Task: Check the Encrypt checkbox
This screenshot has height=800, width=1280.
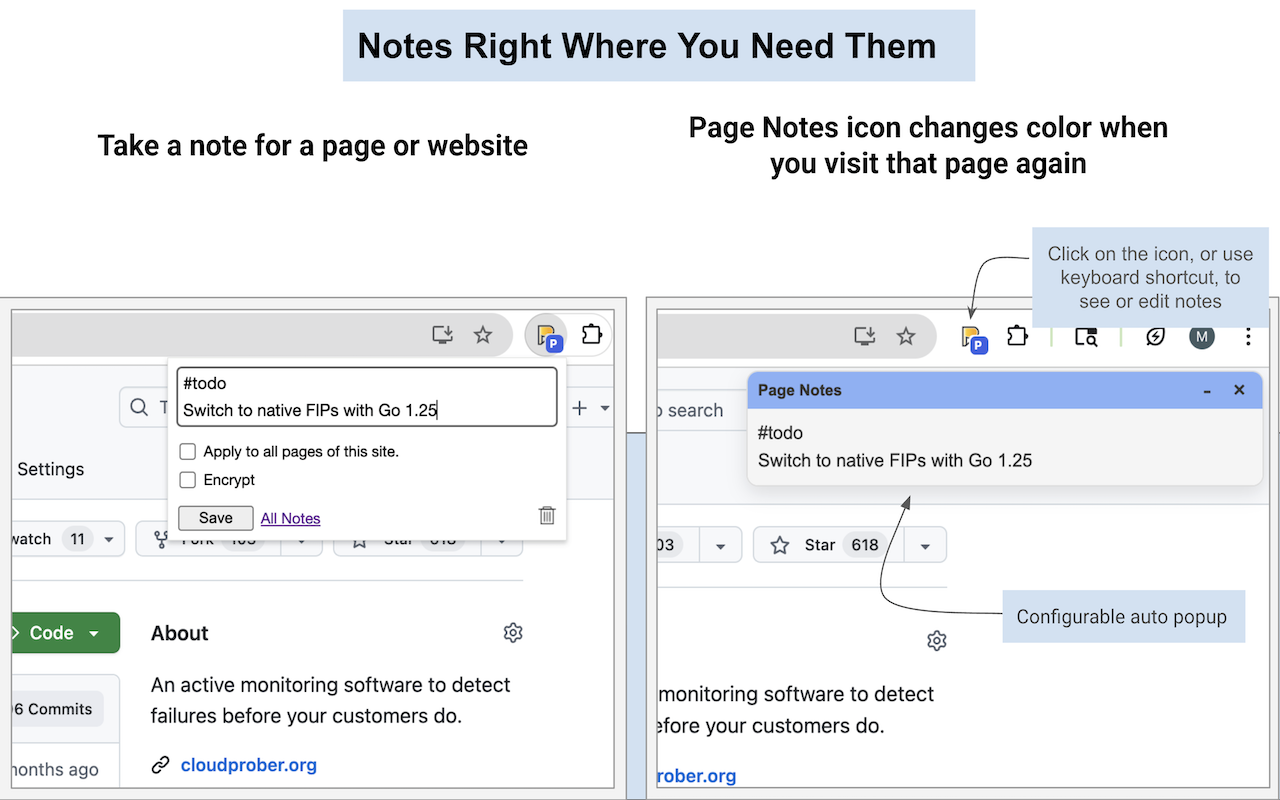Action: pos(187,480)
